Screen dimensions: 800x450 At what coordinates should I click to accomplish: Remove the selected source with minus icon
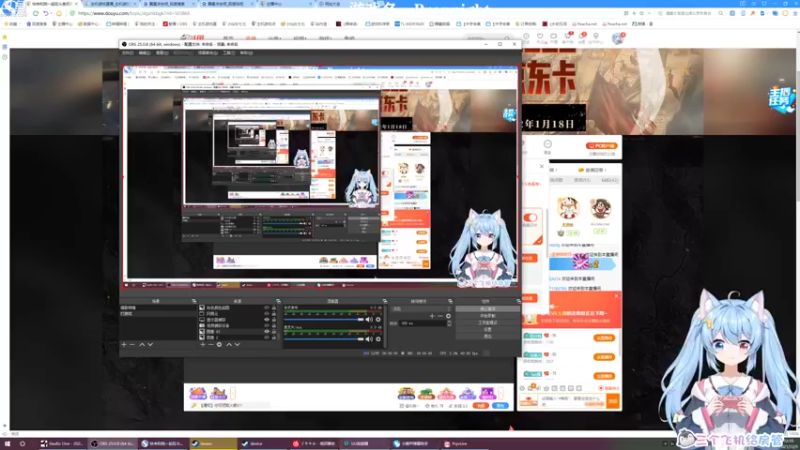pos(211,345)
